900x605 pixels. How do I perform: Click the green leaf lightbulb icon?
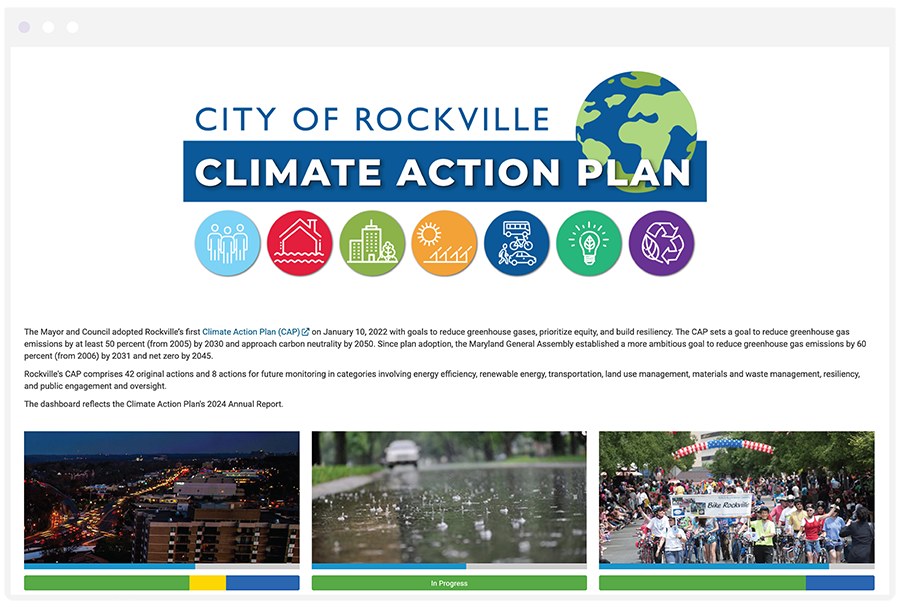click(589, 243)
